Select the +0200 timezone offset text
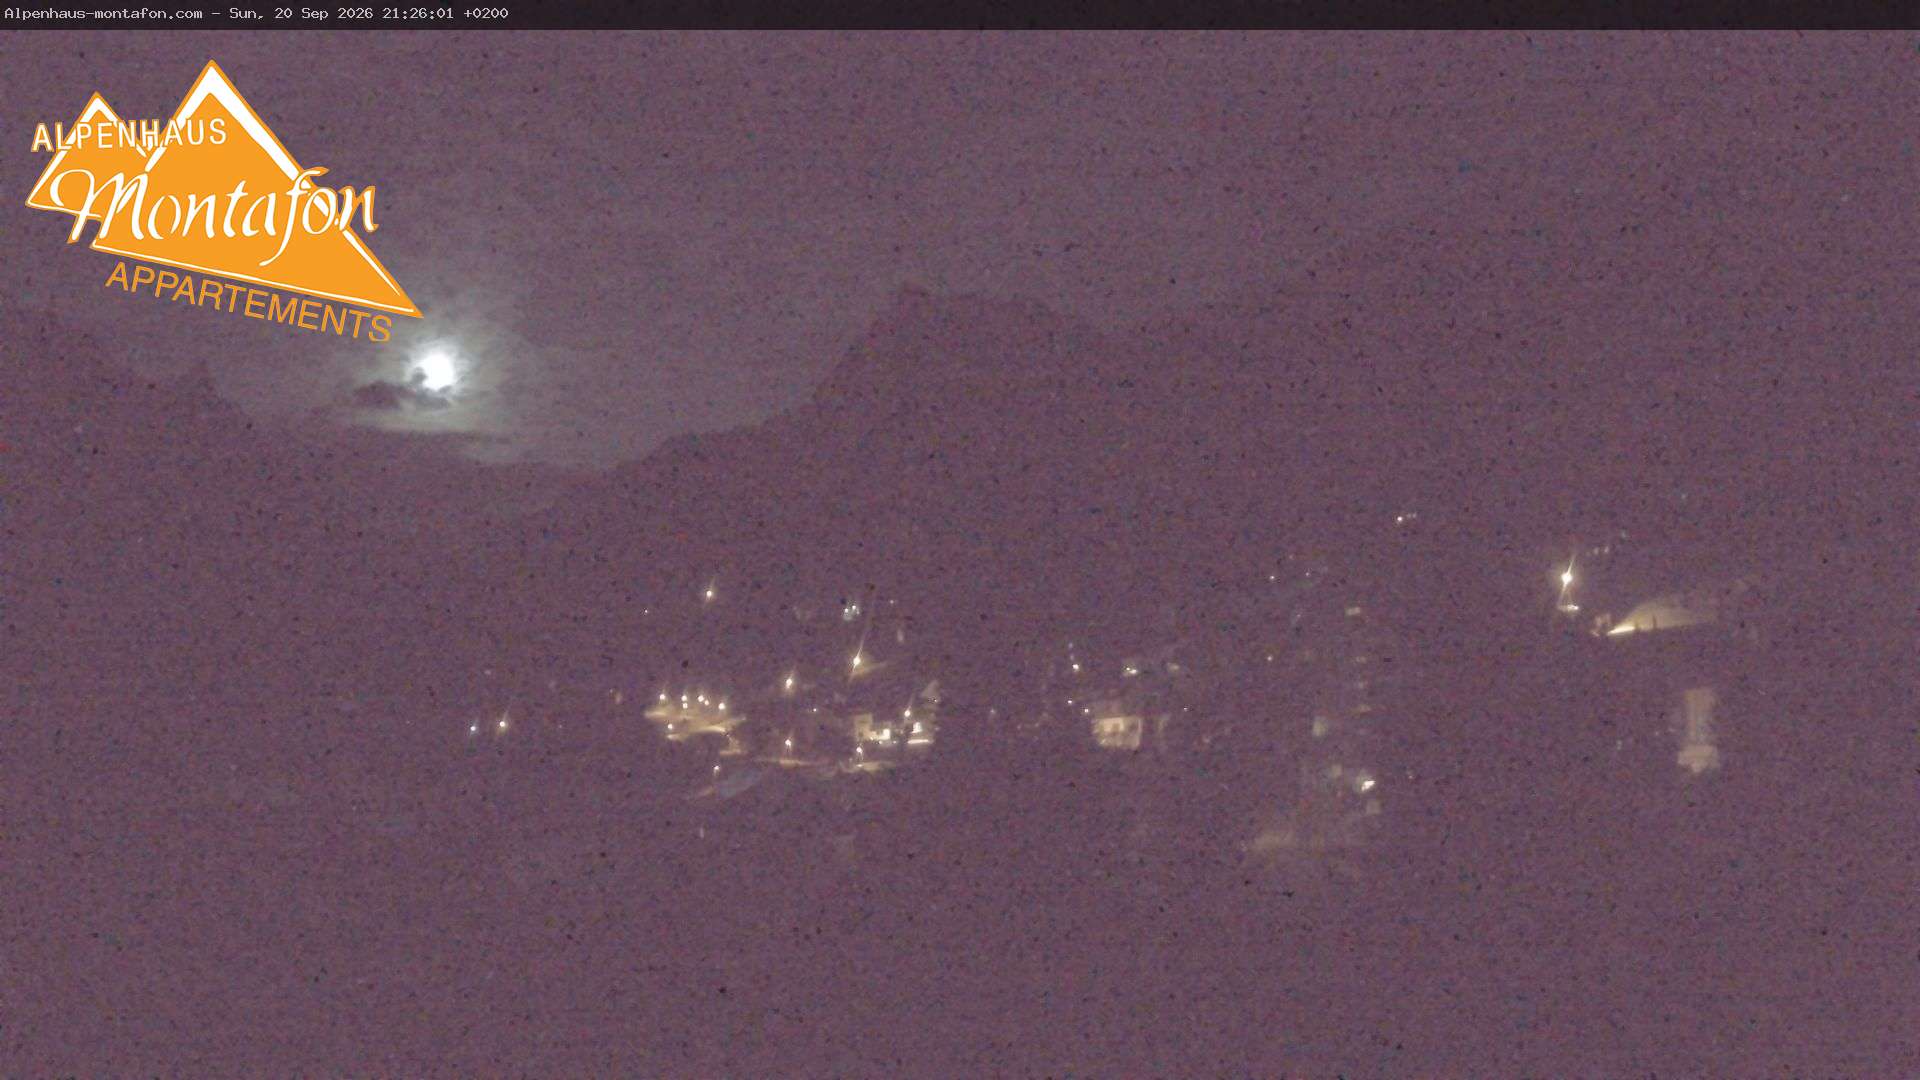 [486, 13]
